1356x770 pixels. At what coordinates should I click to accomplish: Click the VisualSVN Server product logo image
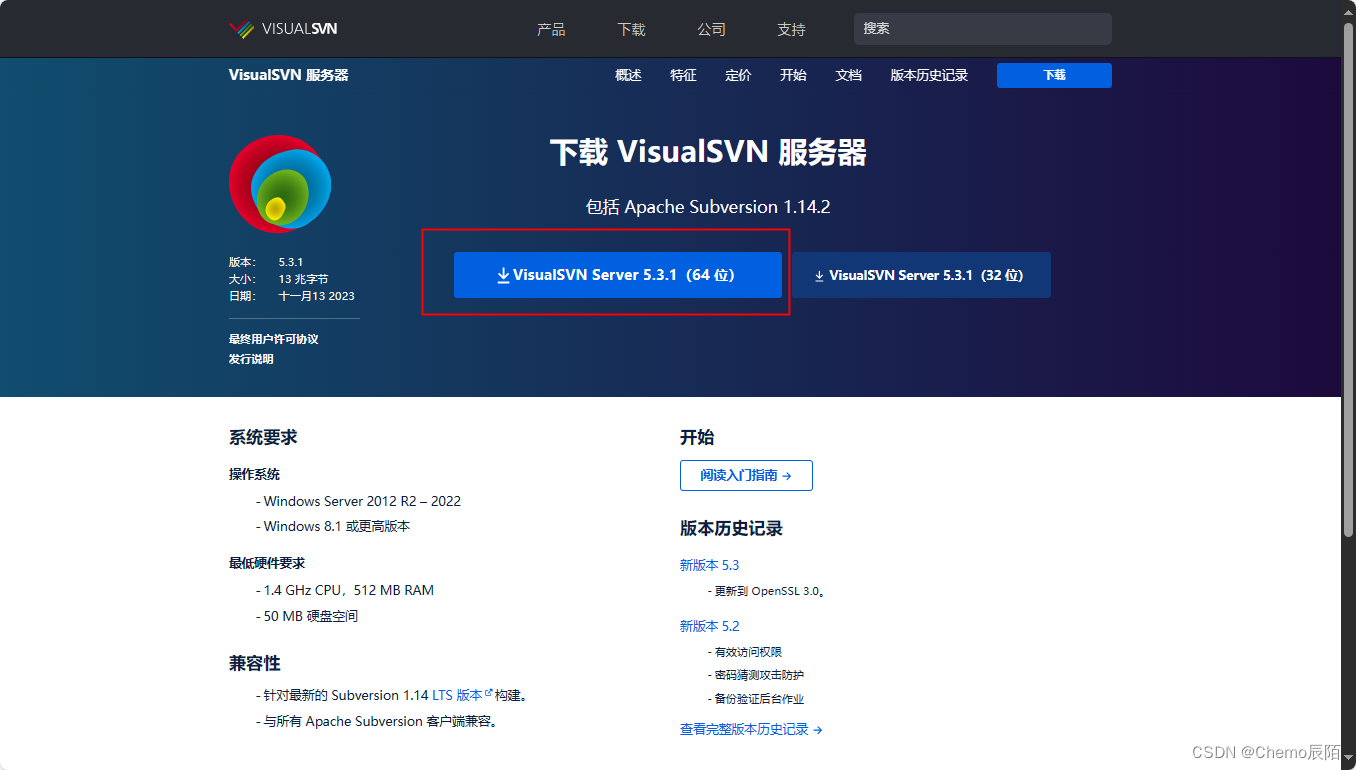280,184
